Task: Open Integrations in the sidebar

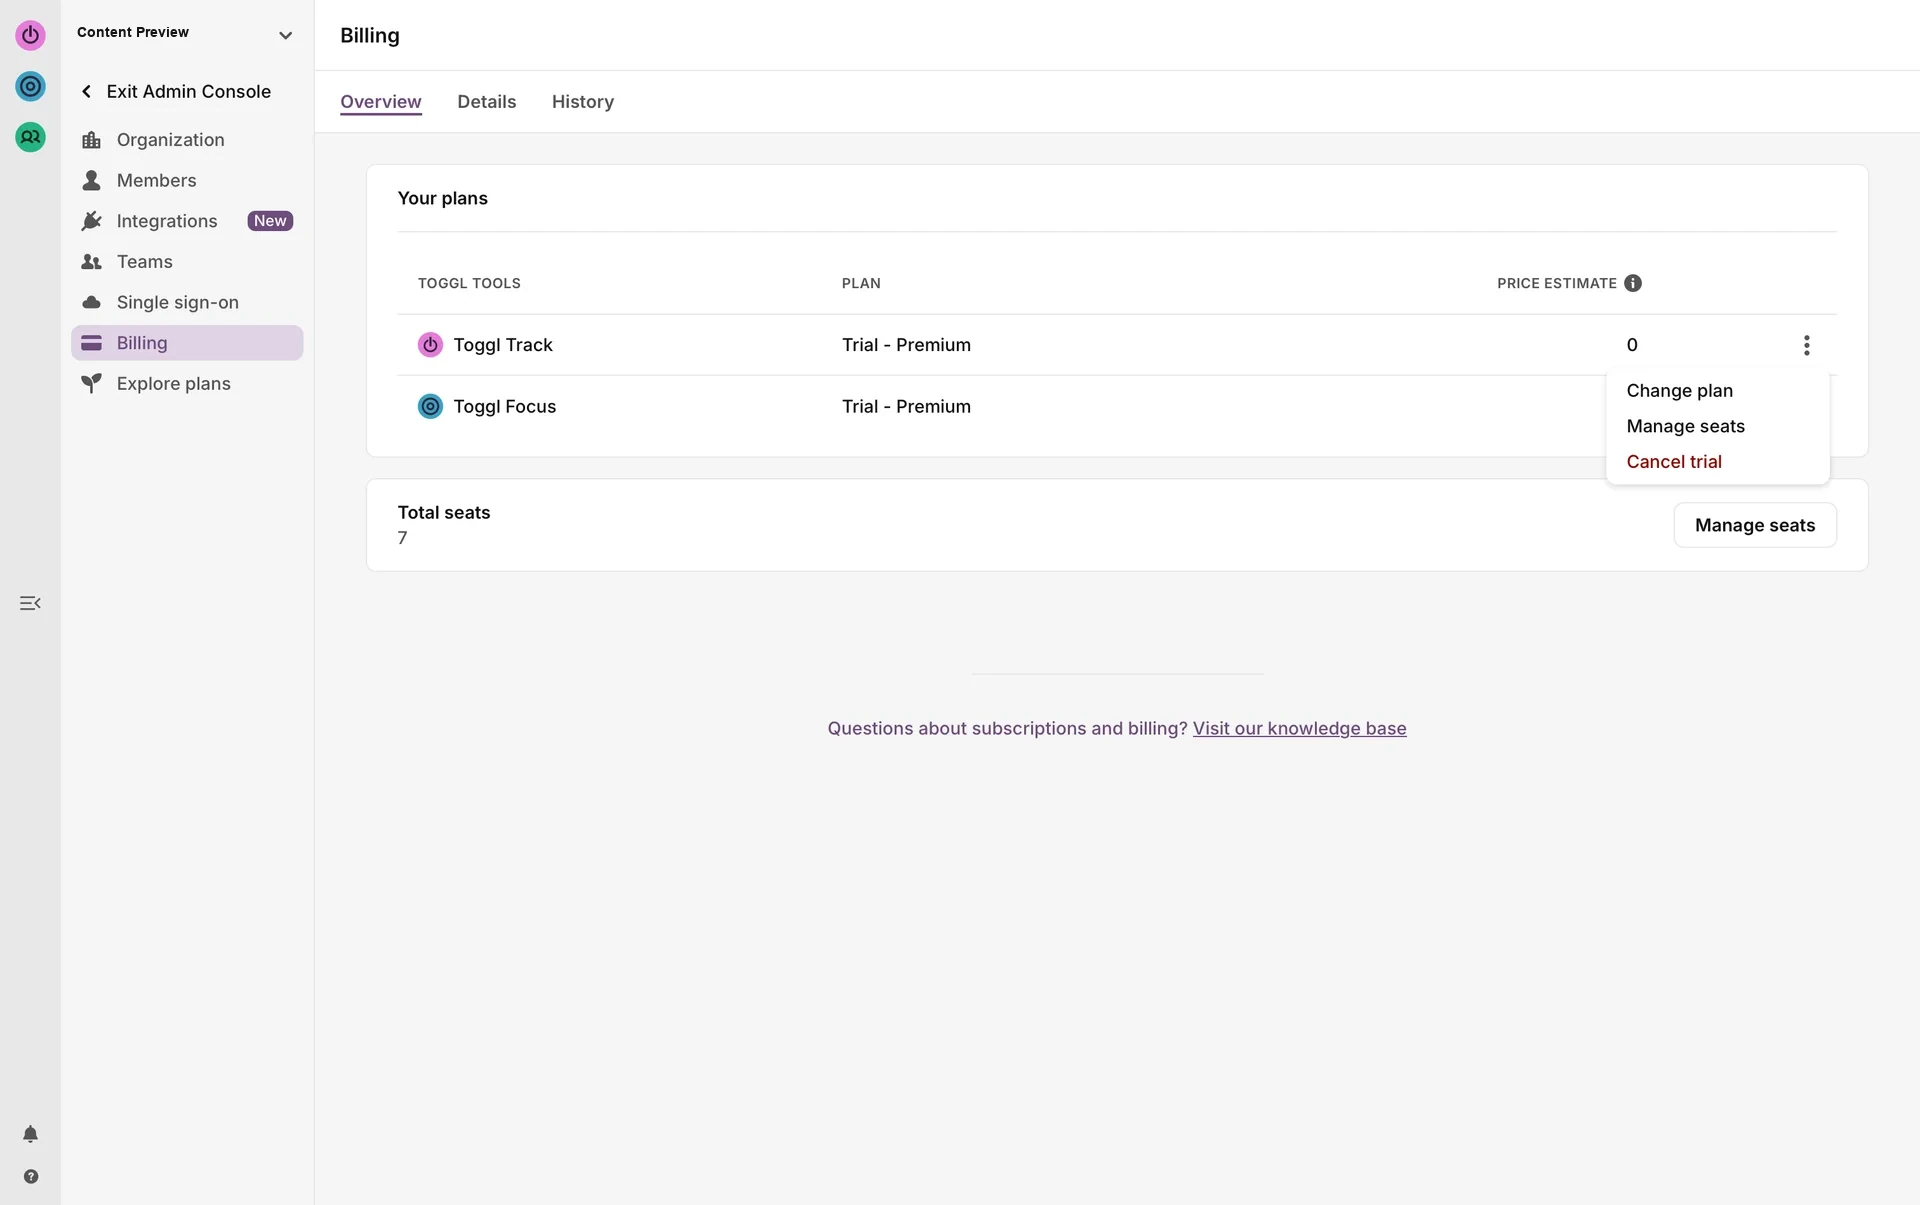Action: click(x=187, y=221)
